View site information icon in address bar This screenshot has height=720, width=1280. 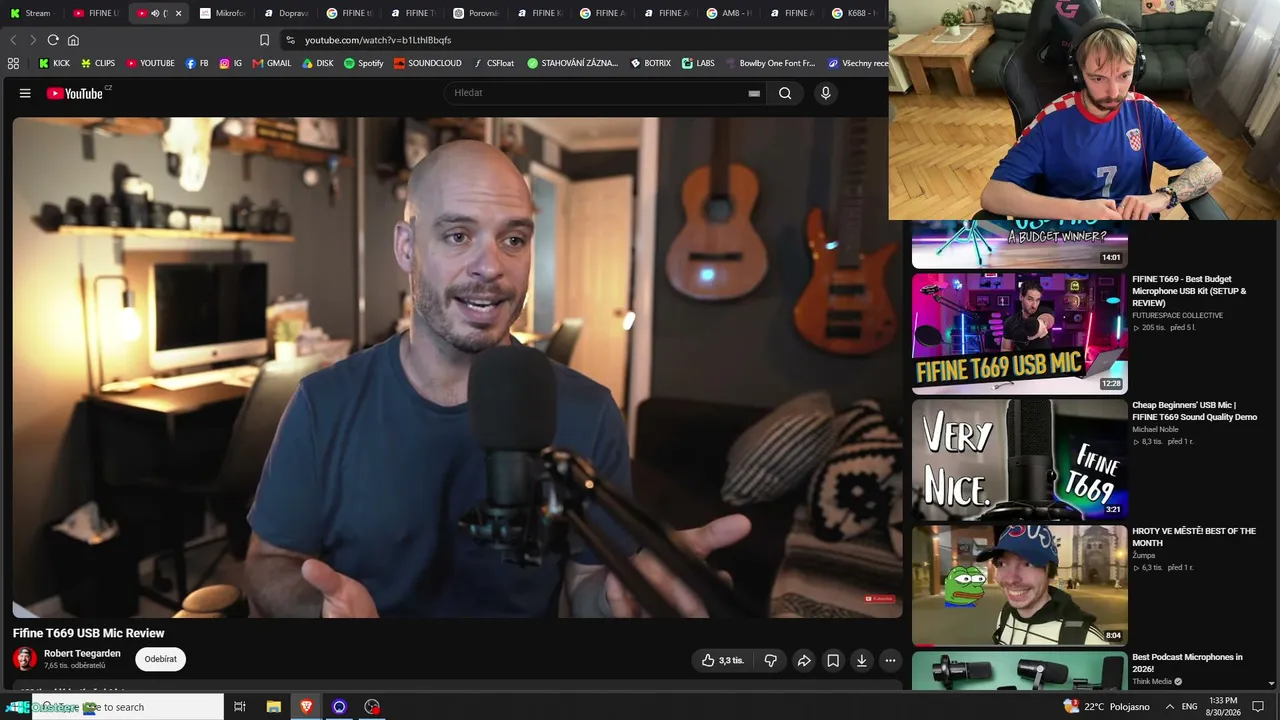point(290,40)
